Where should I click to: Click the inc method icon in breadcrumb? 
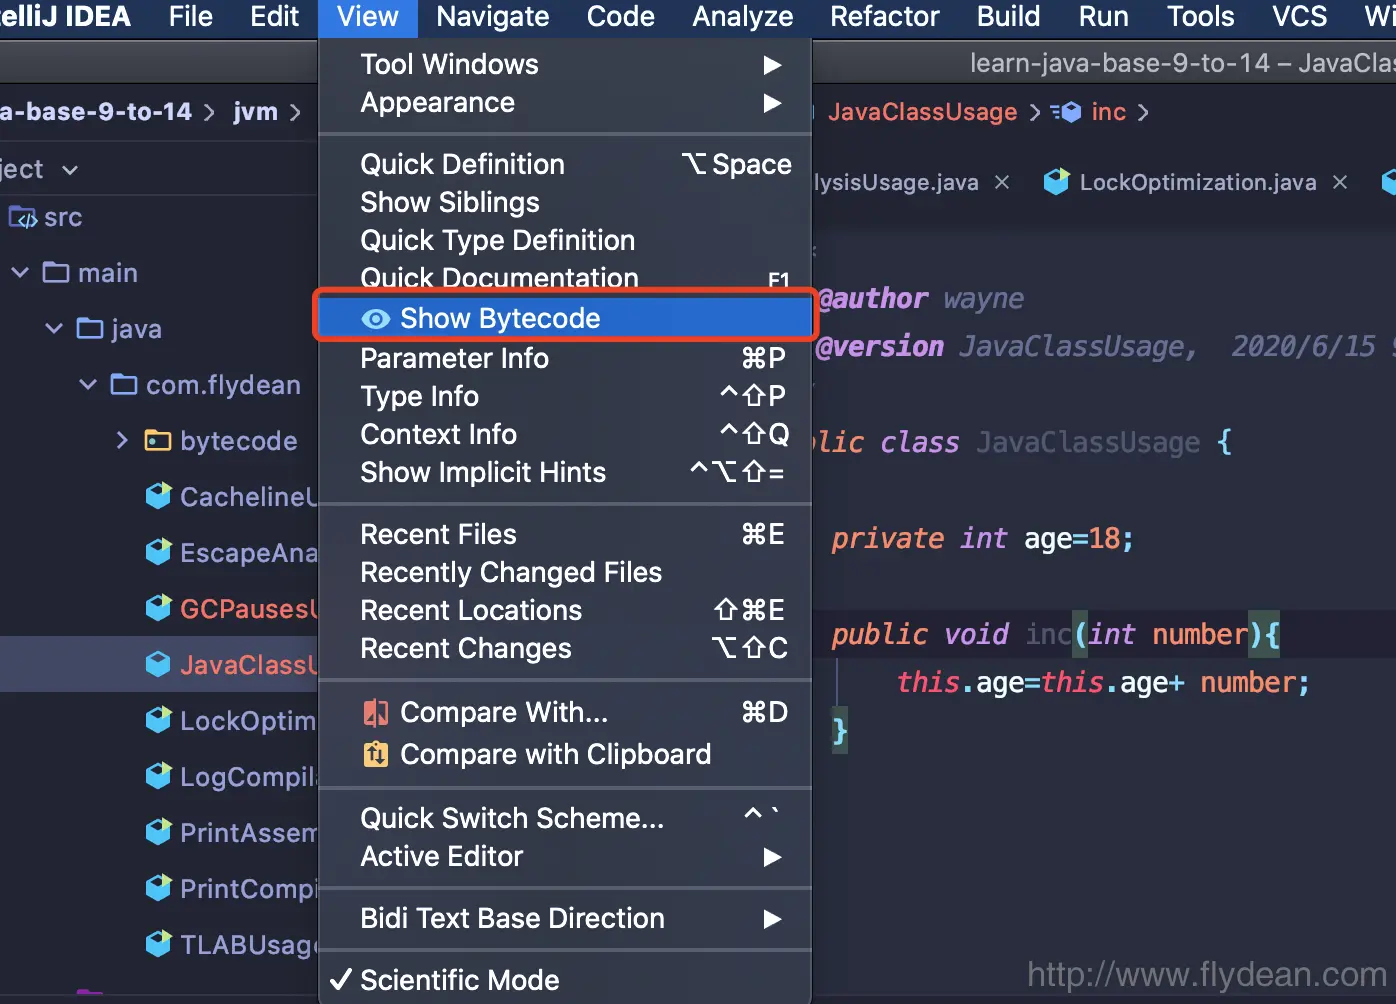coord(1067,112)
